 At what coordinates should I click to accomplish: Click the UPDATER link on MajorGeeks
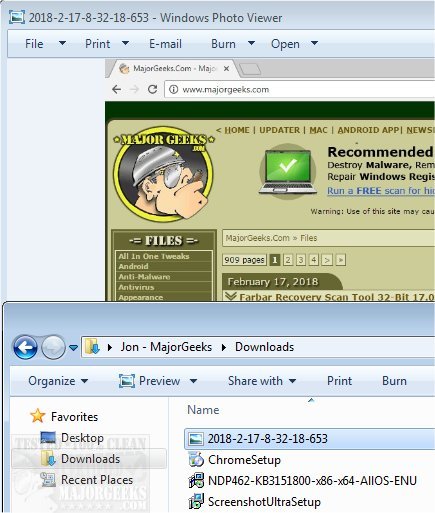[279, 130]
